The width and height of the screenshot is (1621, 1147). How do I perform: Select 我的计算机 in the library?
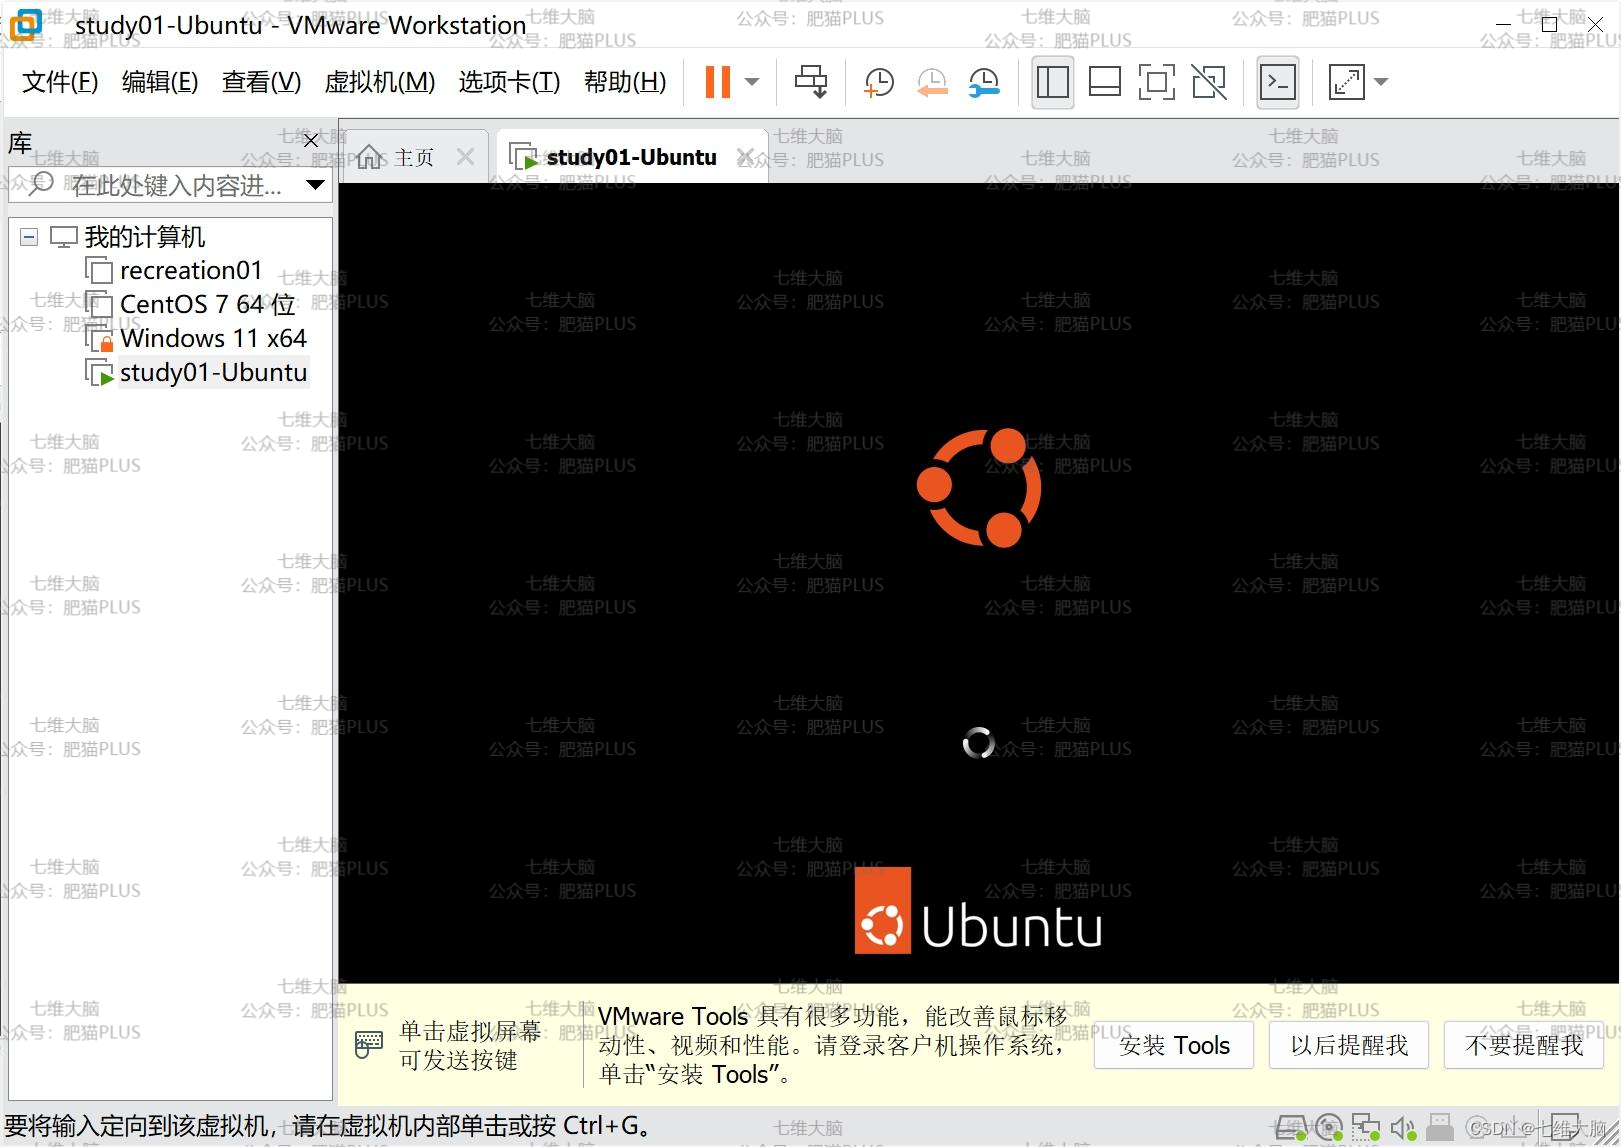[145, 237]
